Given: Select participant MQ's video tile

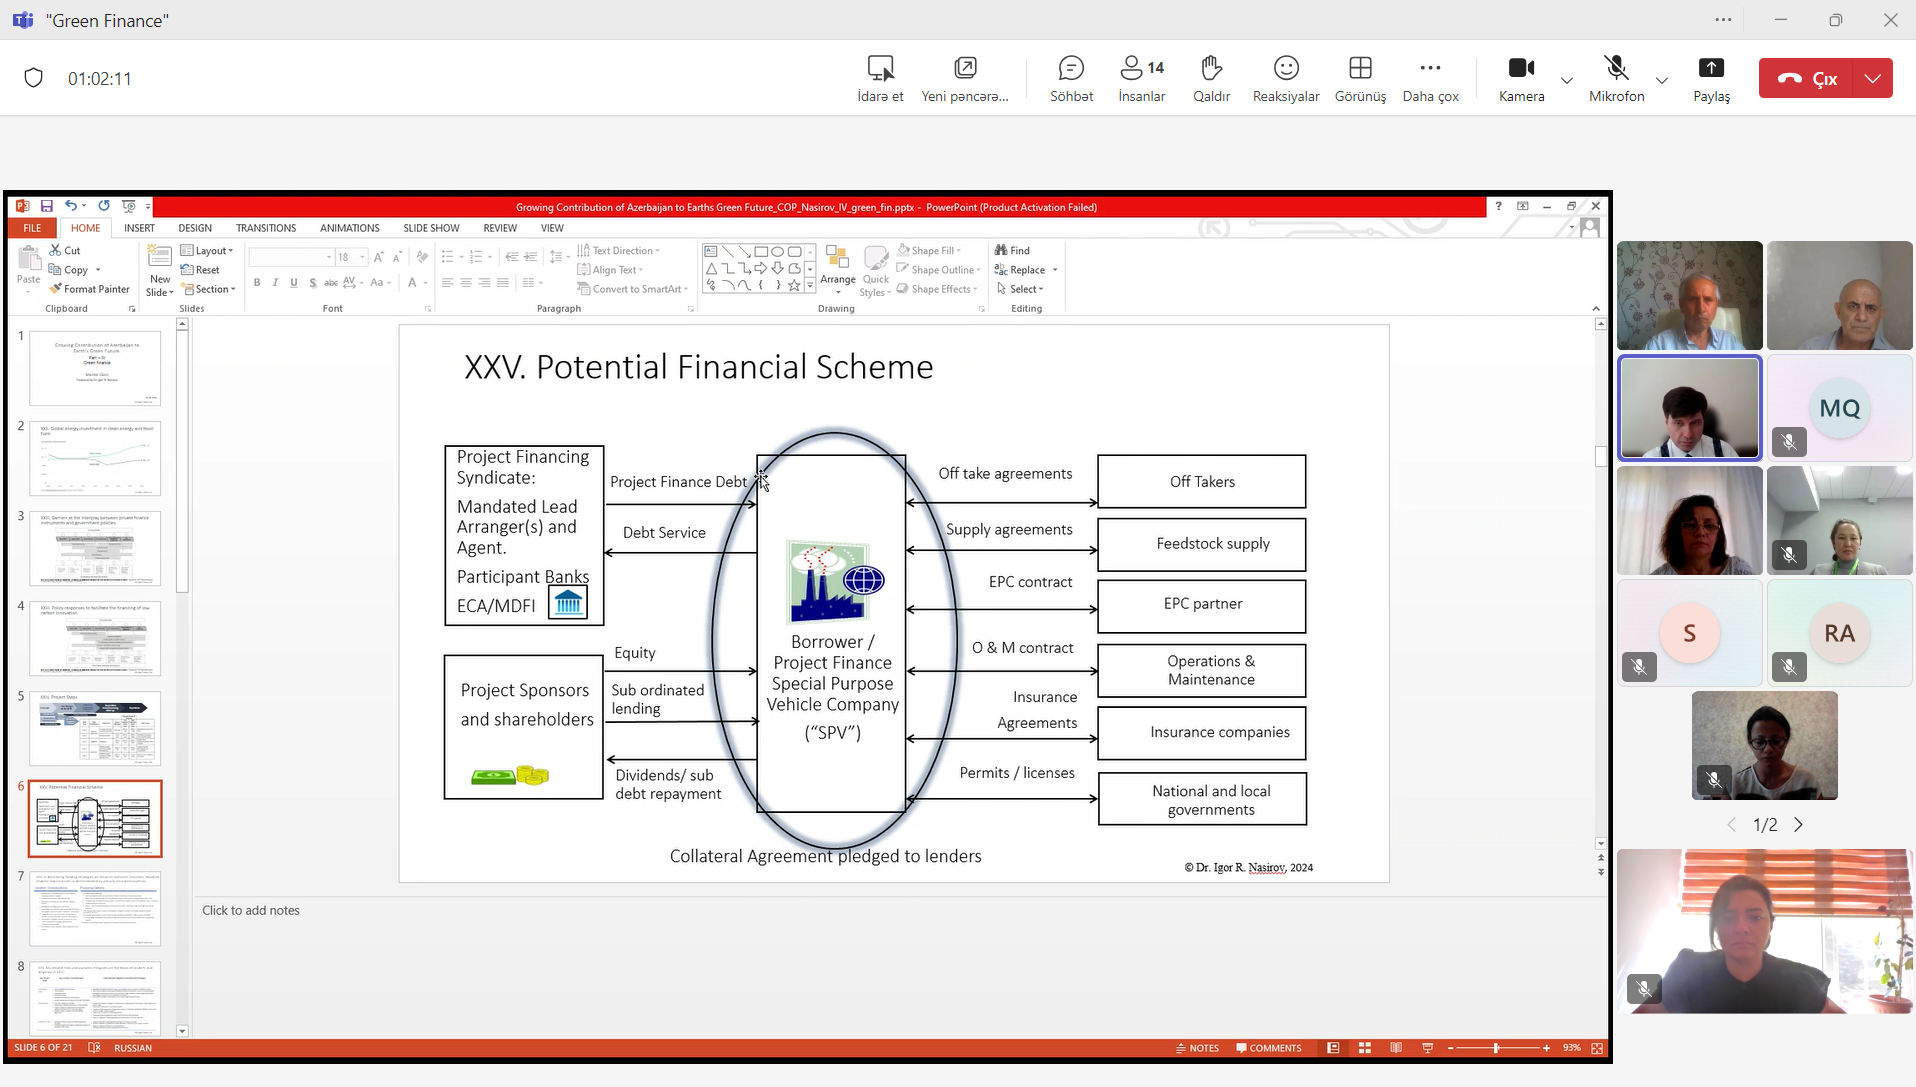Looking at the screenshot, I should coord(1839,409).
